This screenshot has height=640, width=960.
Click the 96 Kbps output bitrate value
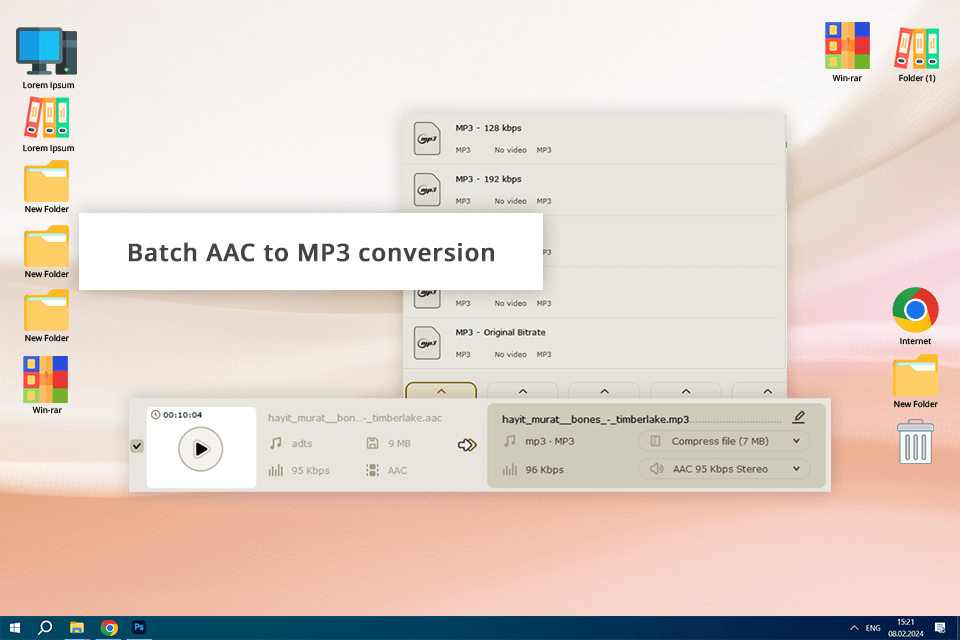coord(544,470)
